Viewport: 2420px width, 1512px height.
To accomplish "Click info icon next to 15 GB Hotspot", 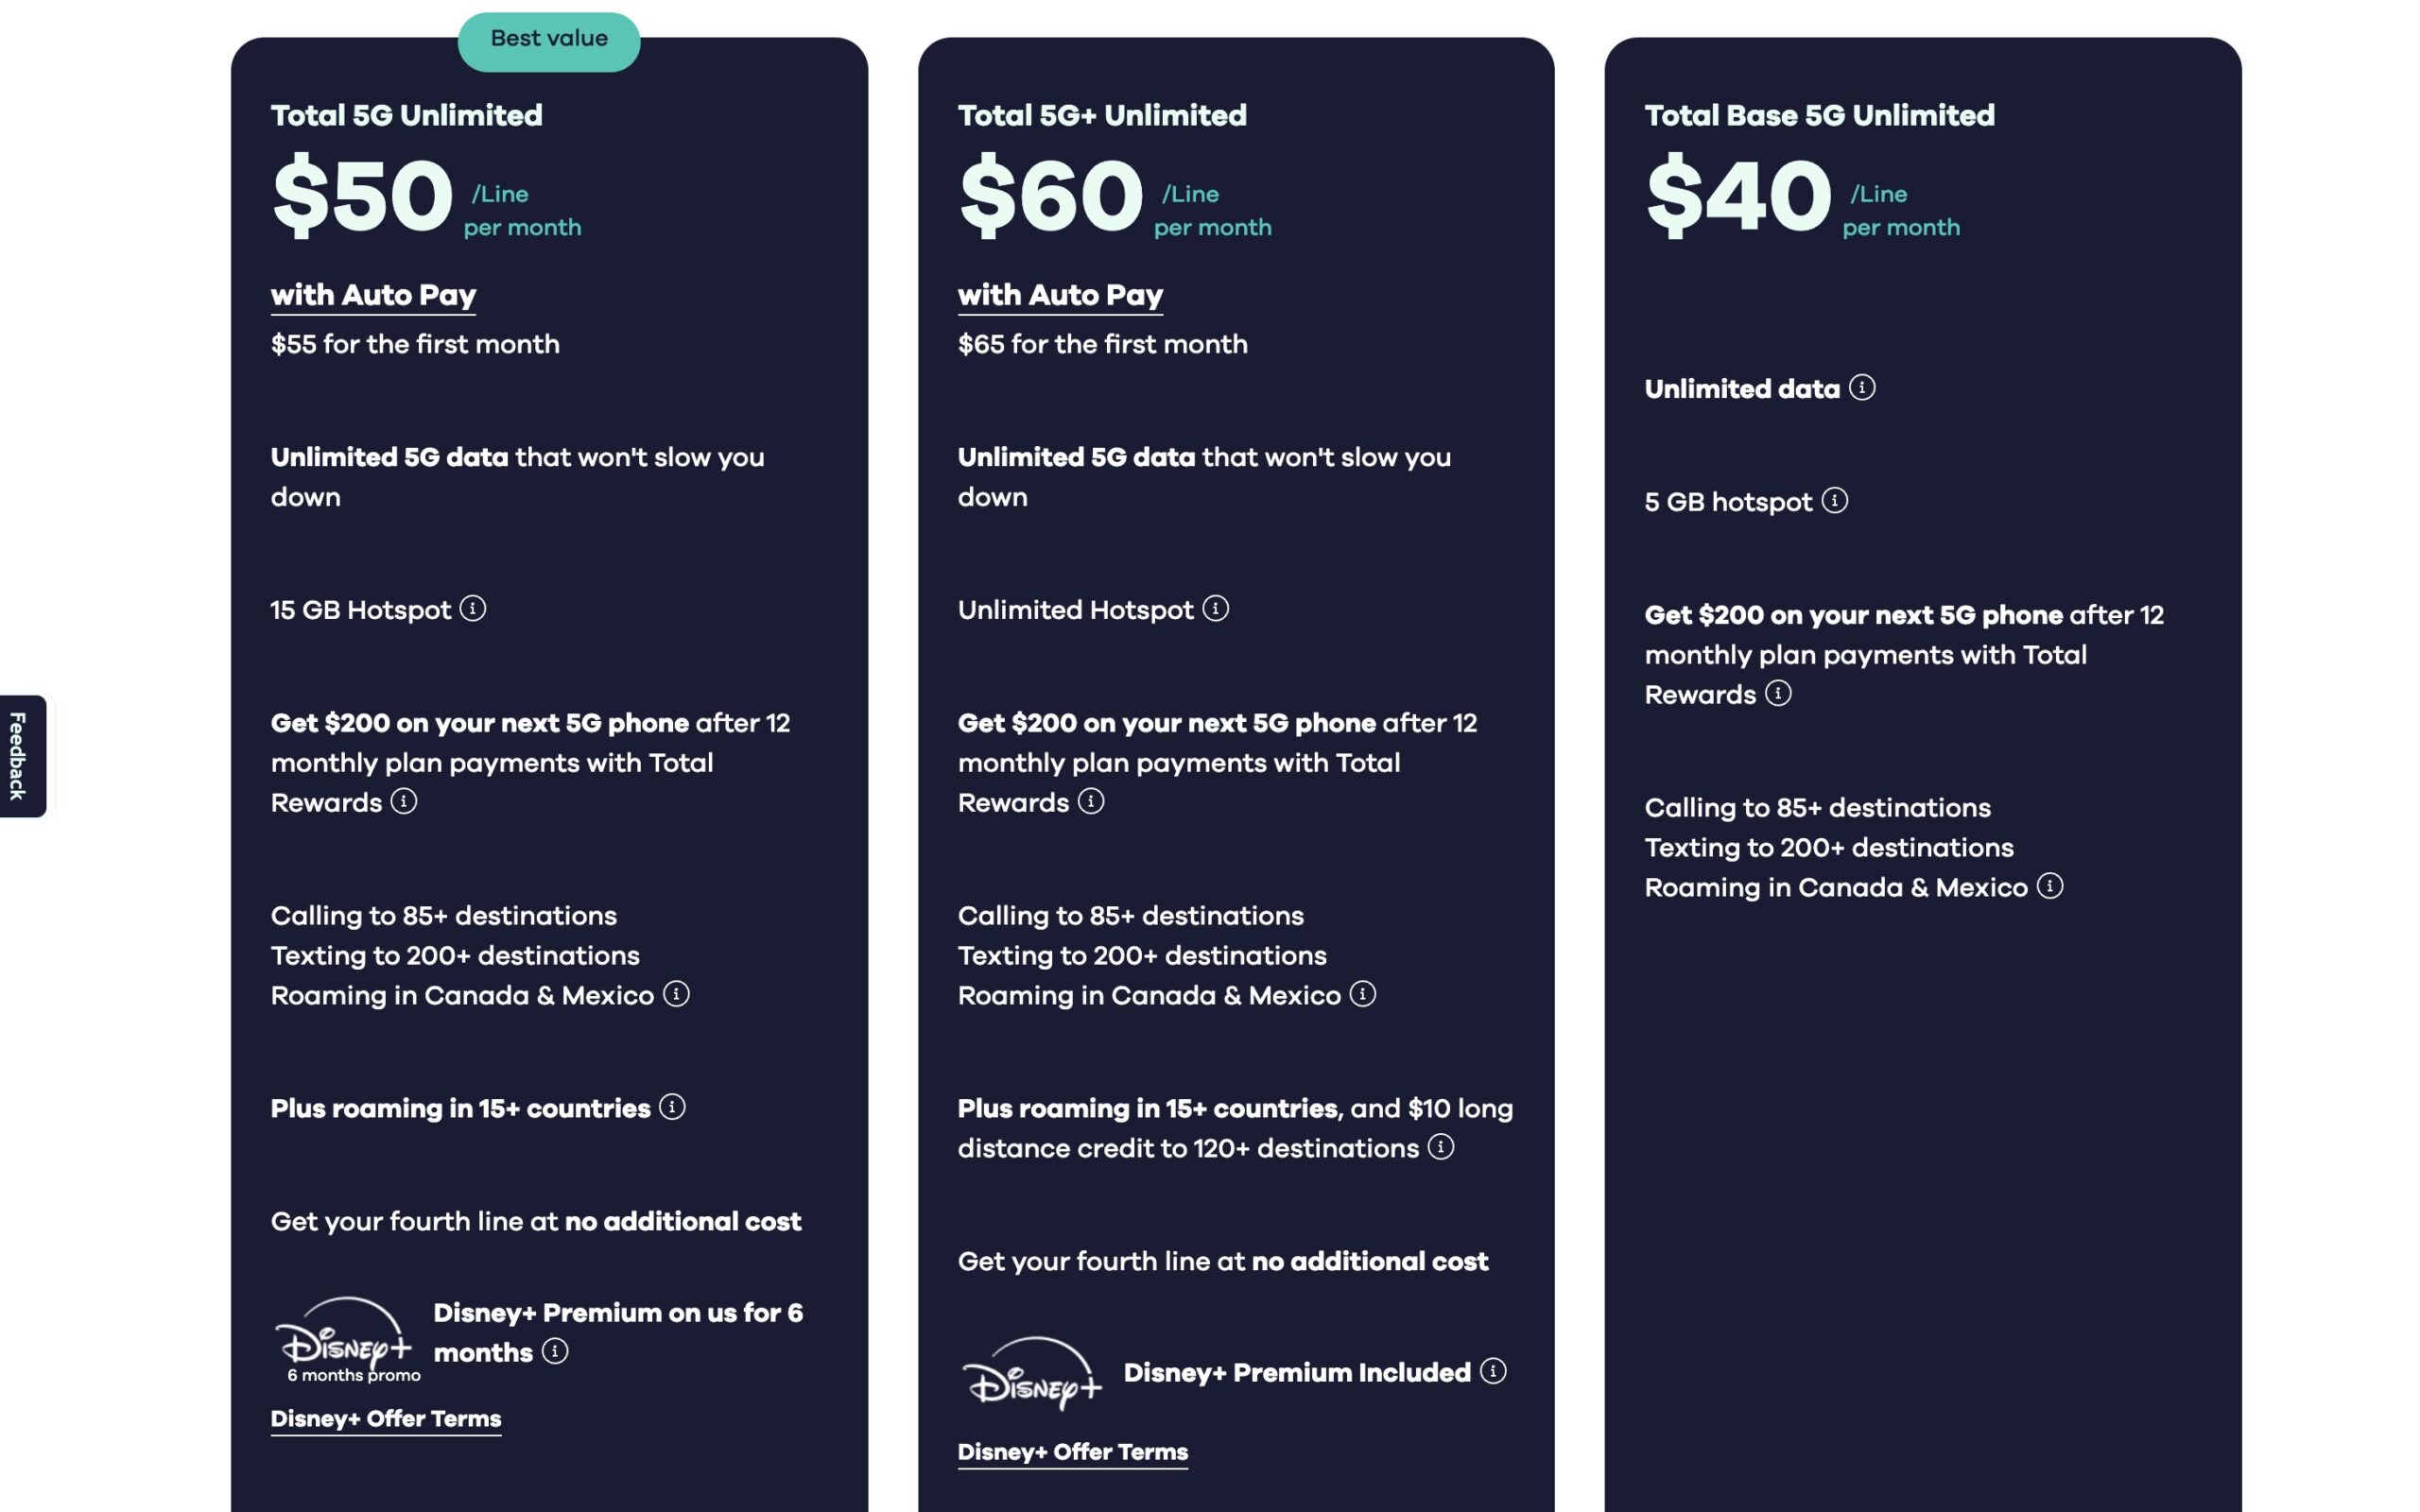I will click(473, 608).
